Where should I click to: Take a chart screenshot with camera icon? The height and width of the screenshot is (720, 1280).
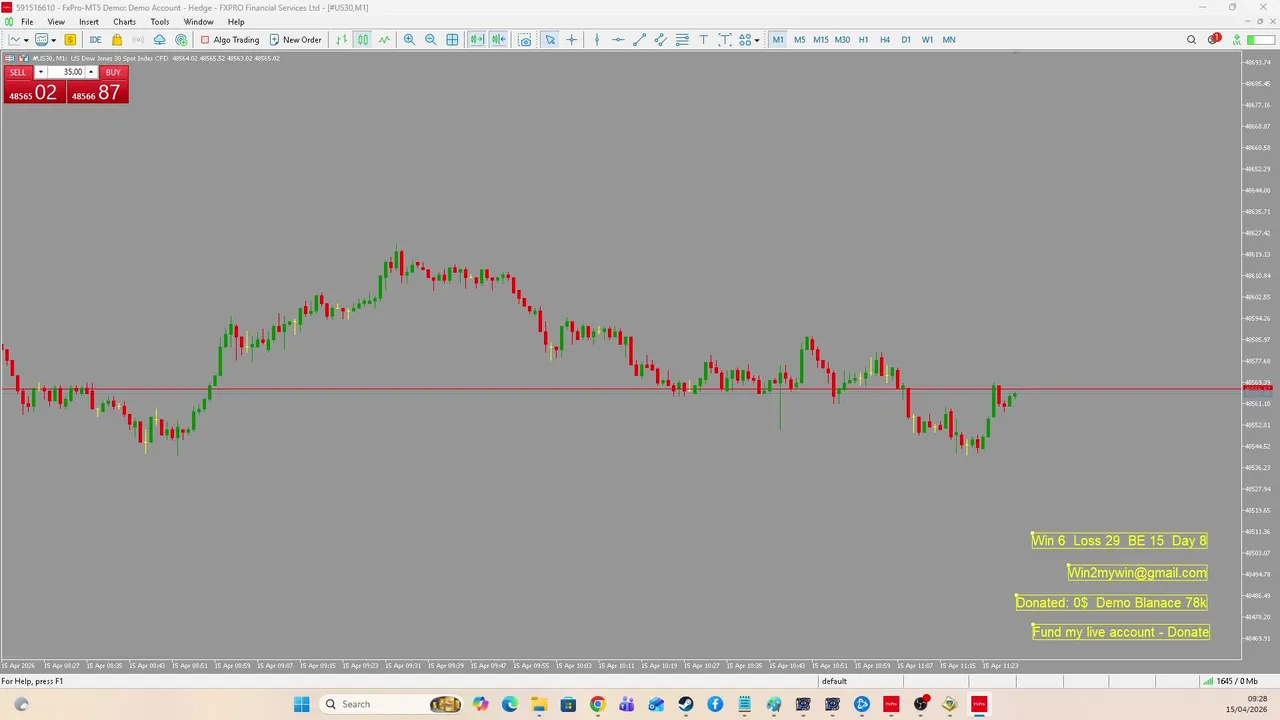coord(525,40)
